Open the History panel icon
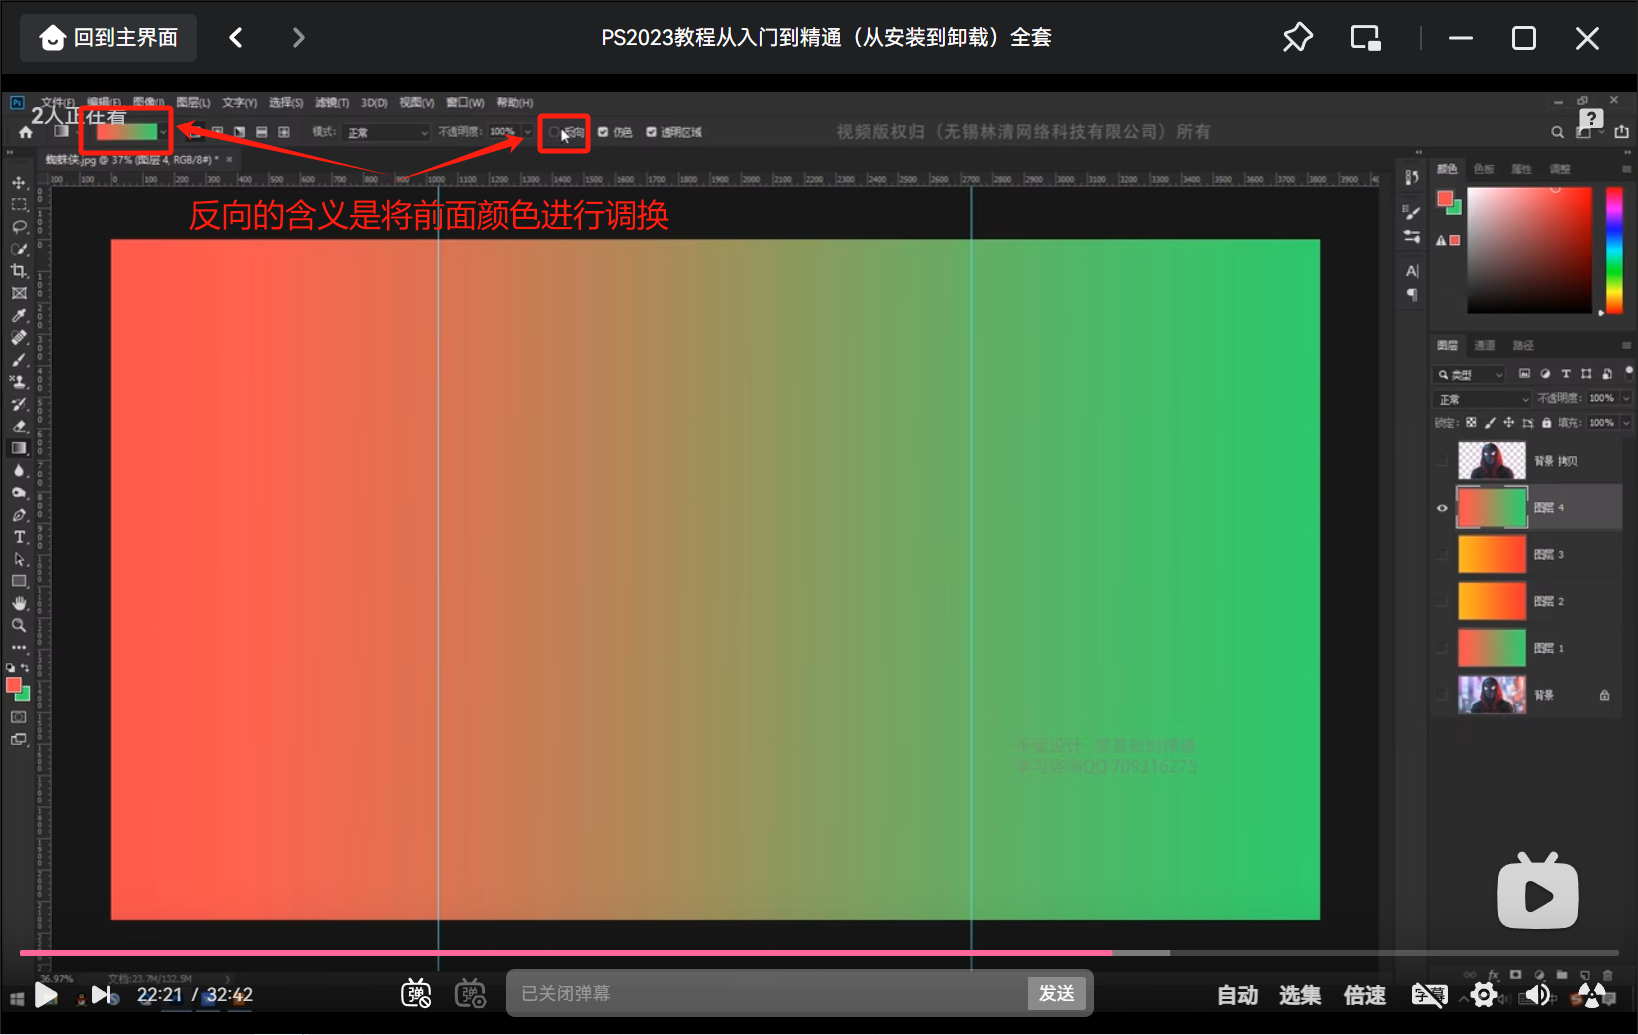Image resolution: width=1638 pixels, height=1035 pixels. 1411,177
